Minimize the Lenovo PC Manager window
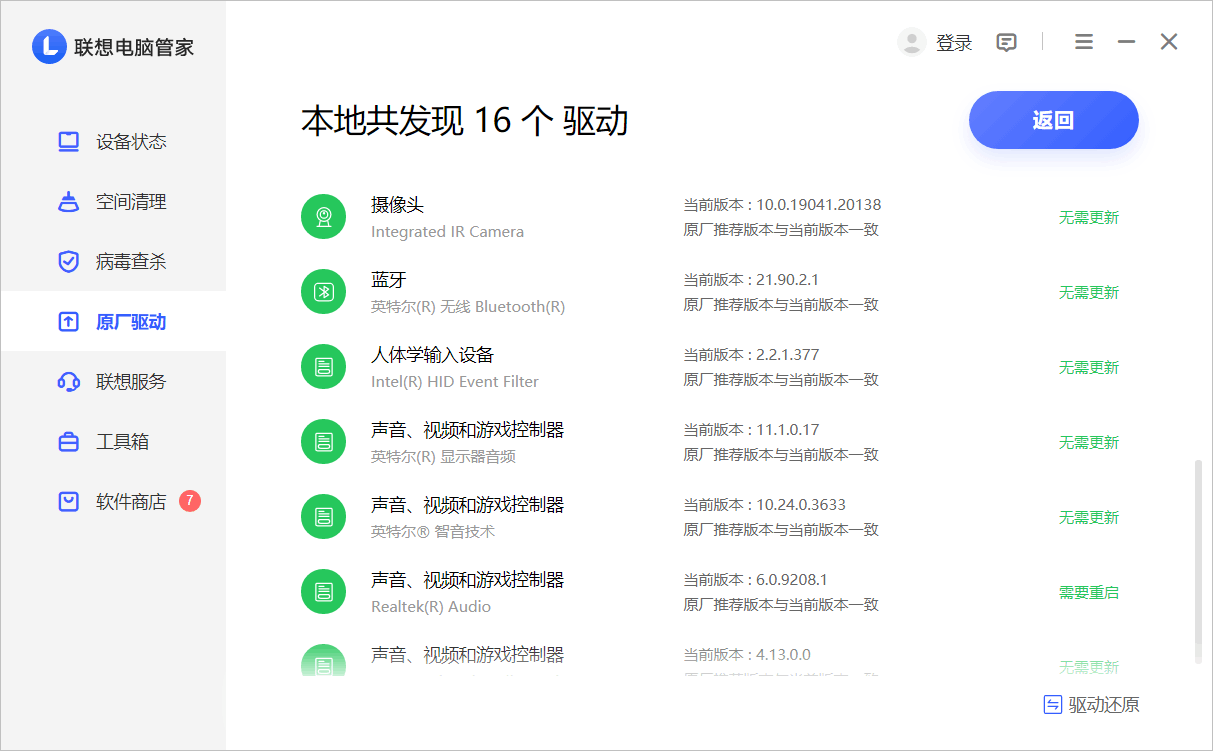 pyautogui.click(x=1126, y=42)
